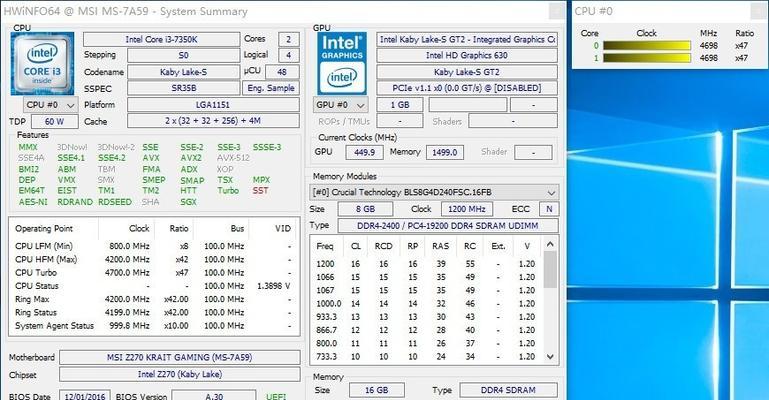769x400 pixels.
Task: Click the Freq column header in timings table
Action: pos(326,246)
